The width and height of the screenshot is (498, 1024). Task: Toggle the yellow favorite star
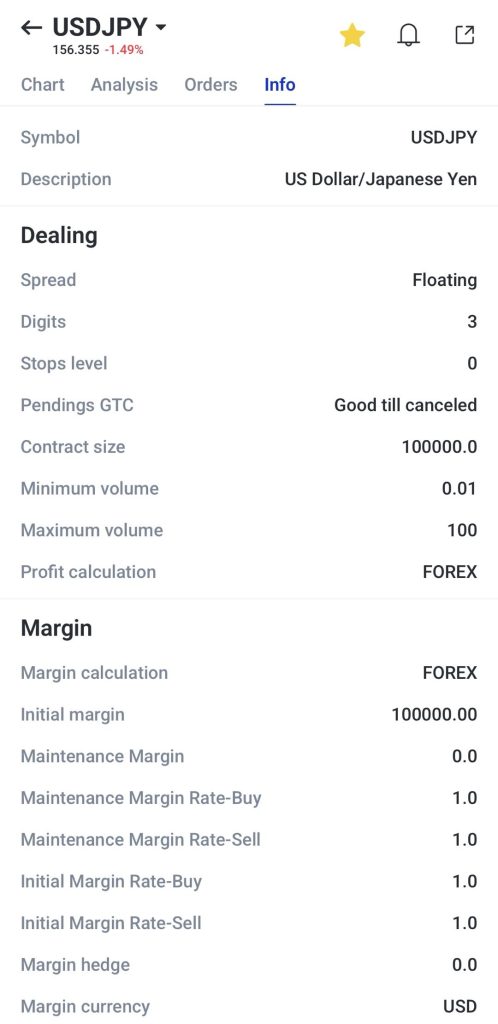[352, 35]
